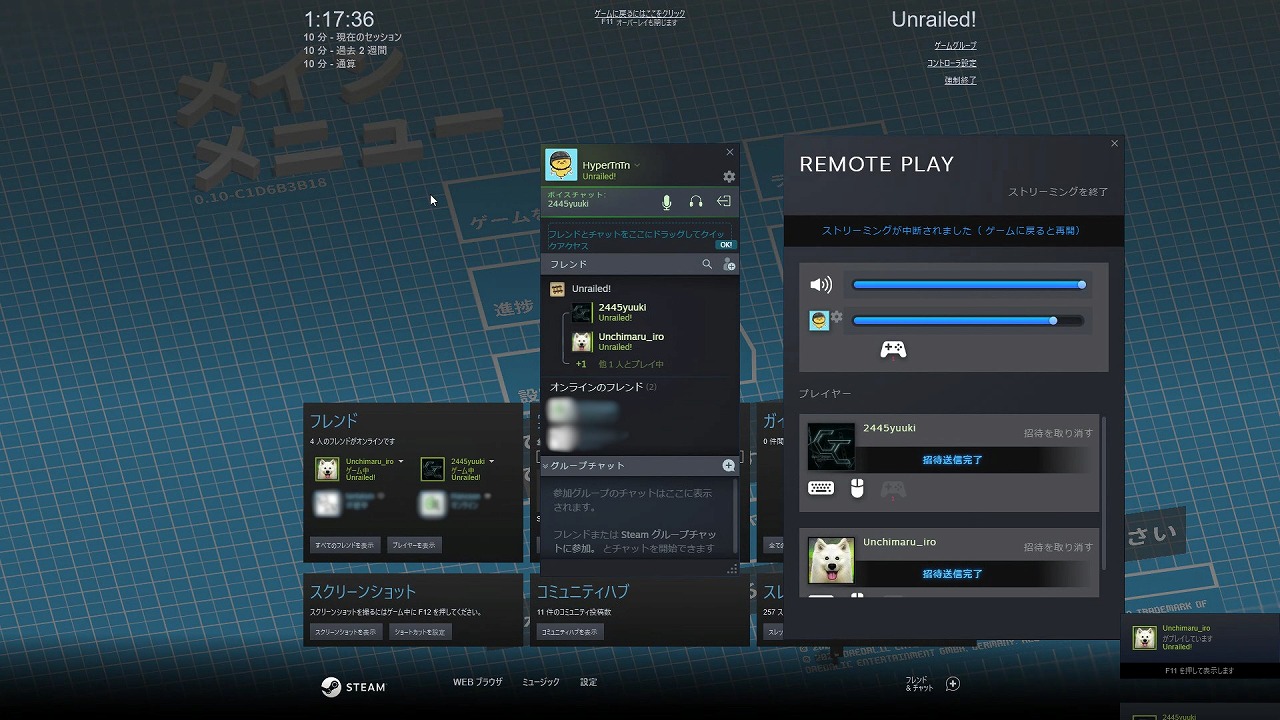Click ストリーミングを終了 in Remote Play
The height and width of the screenshot is (720, 1280).
point(1058,192)
